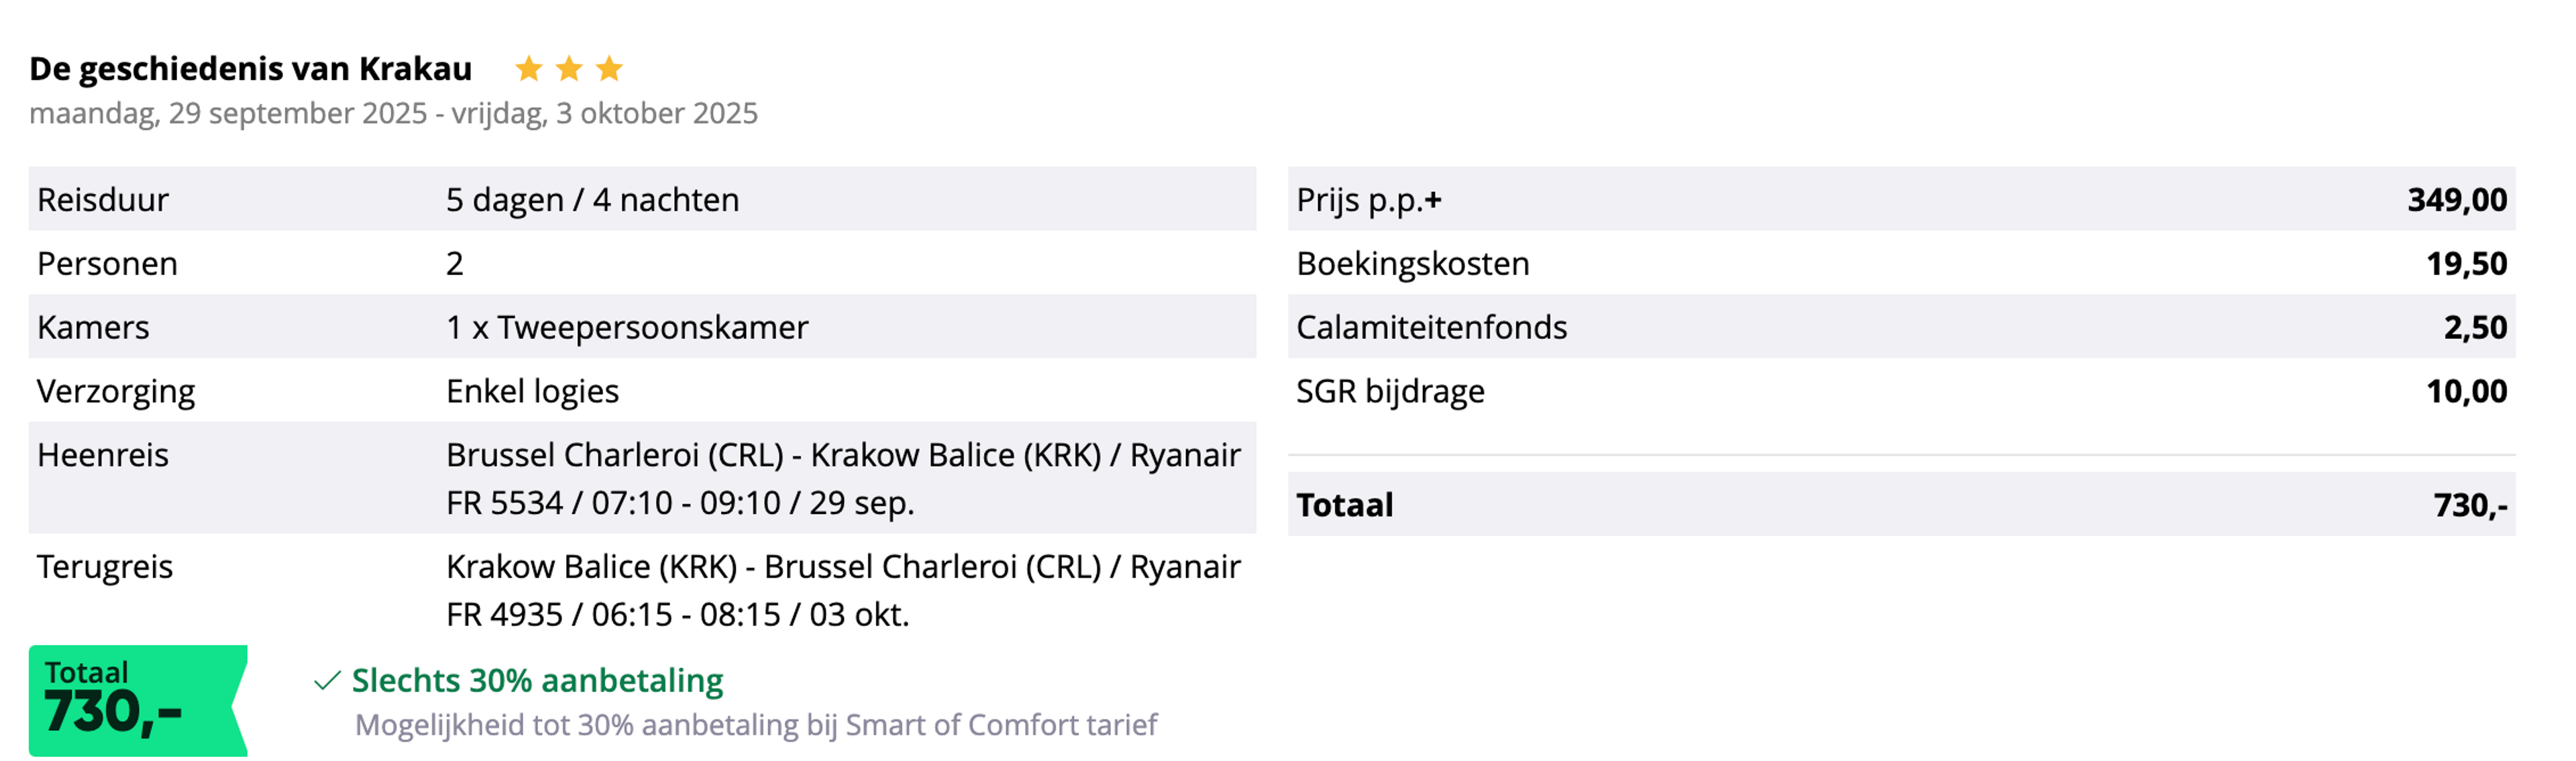Select the Terugreis flight FR 4935 details
2576x761 pixels.
coord(843,590)
